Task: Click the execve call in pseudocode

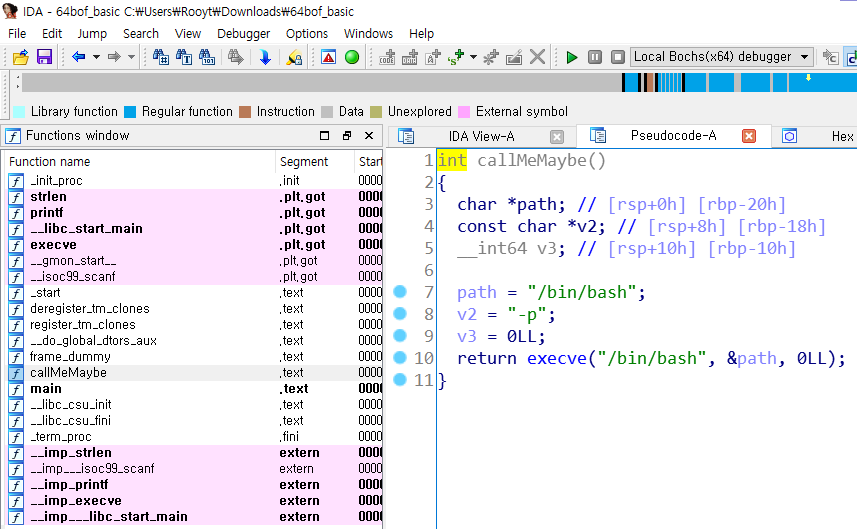Action: click(x=556, y=358)
